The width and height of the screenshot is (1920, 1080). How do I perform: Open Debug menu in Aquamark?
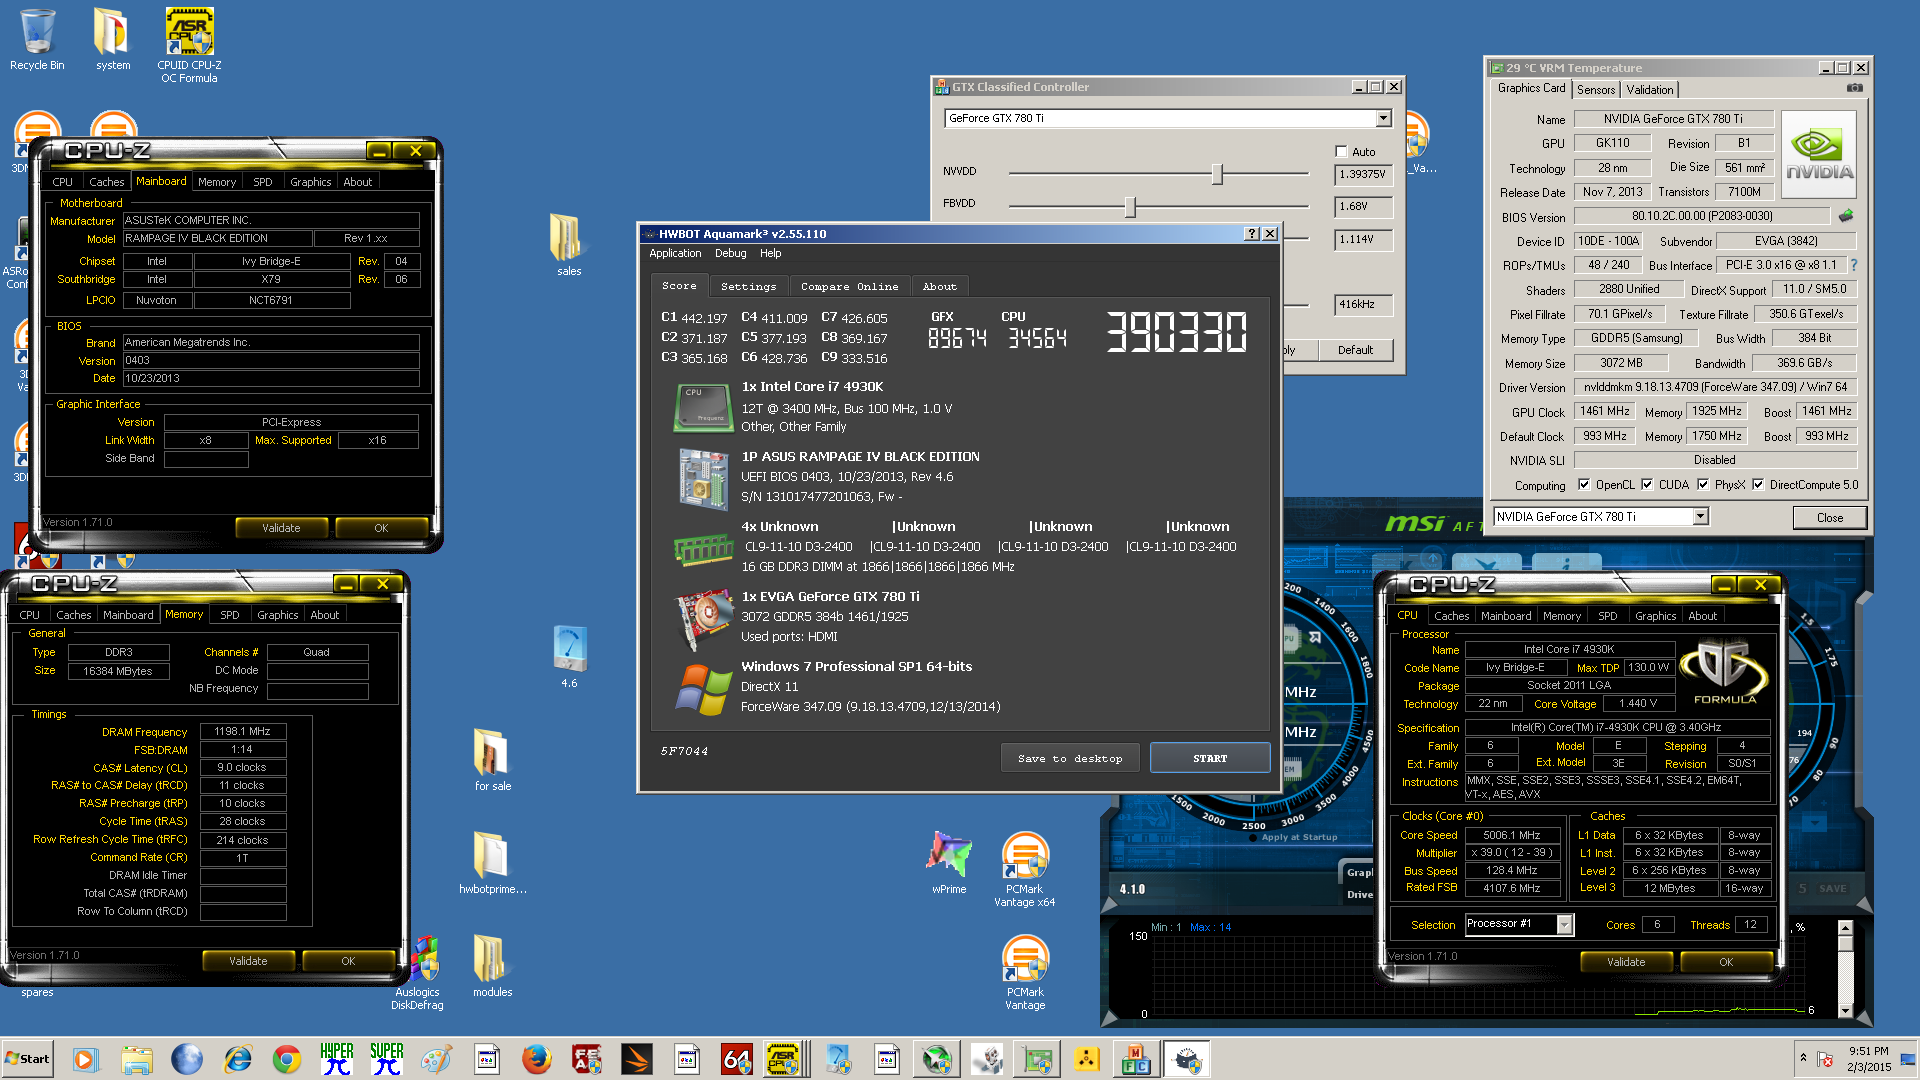pos(730,253)
